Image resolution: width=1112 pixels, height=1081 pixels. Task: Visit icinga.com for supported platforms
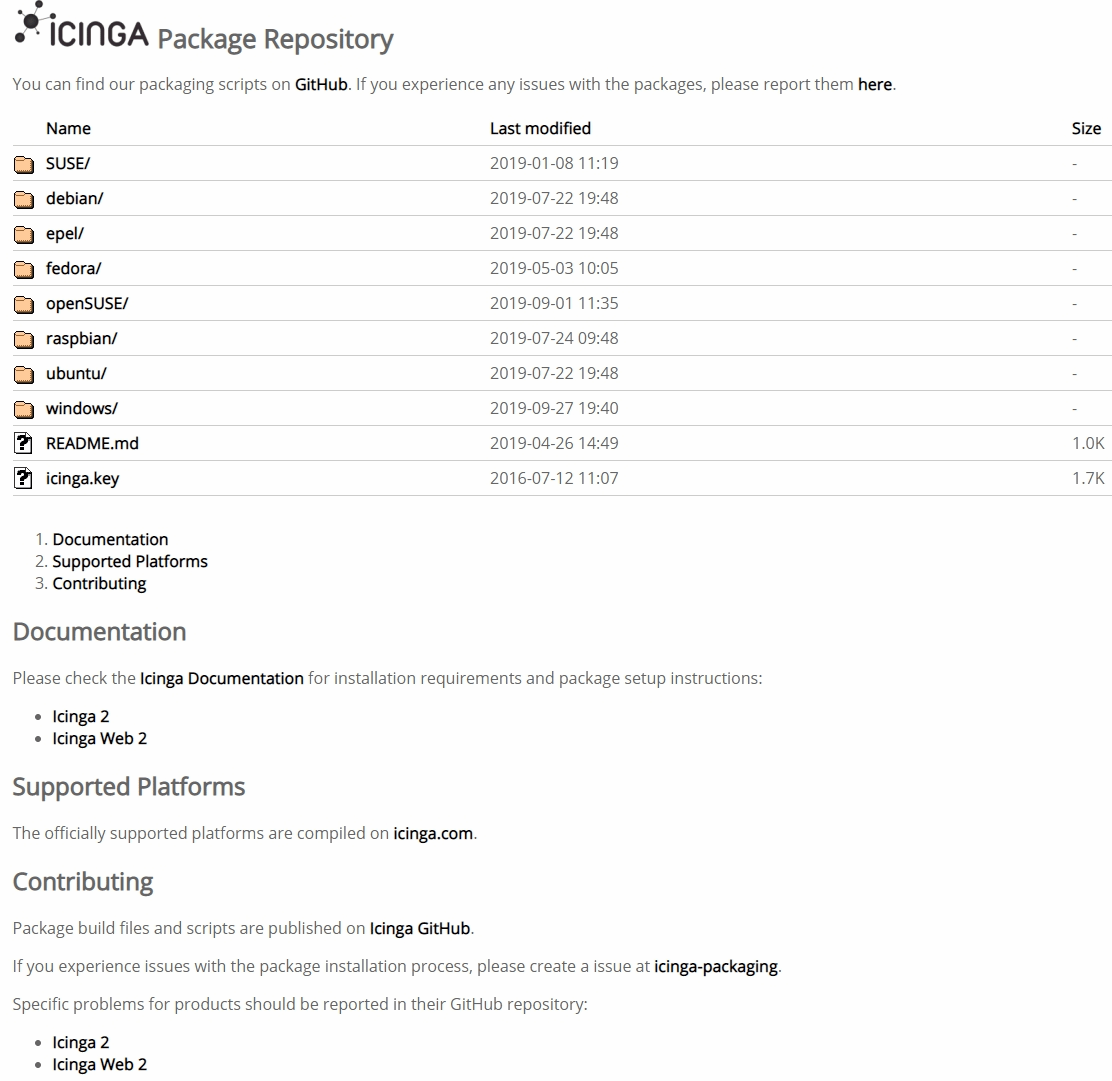[434, 833]
